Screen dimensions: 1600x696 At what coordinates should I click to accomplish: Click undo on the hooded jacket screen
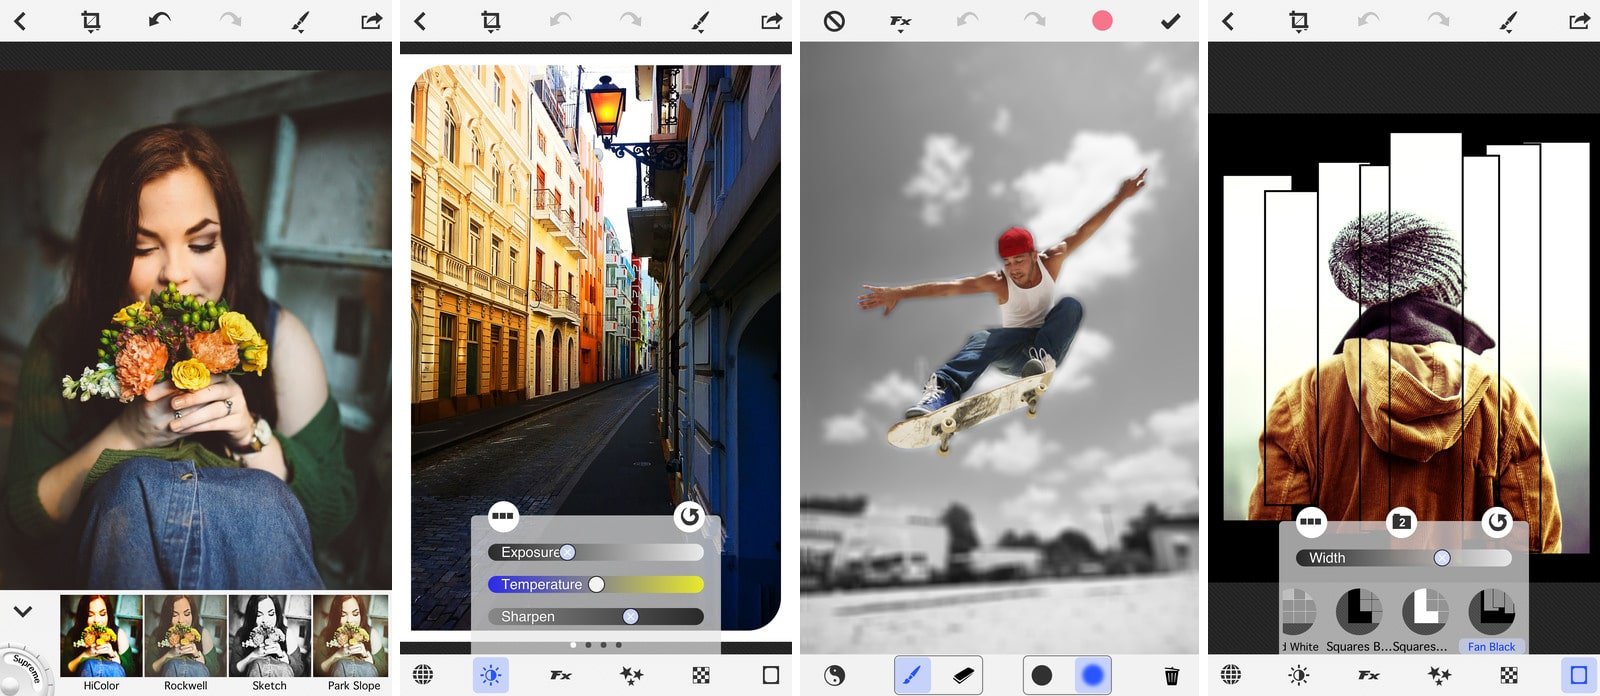coord(1368,20)
